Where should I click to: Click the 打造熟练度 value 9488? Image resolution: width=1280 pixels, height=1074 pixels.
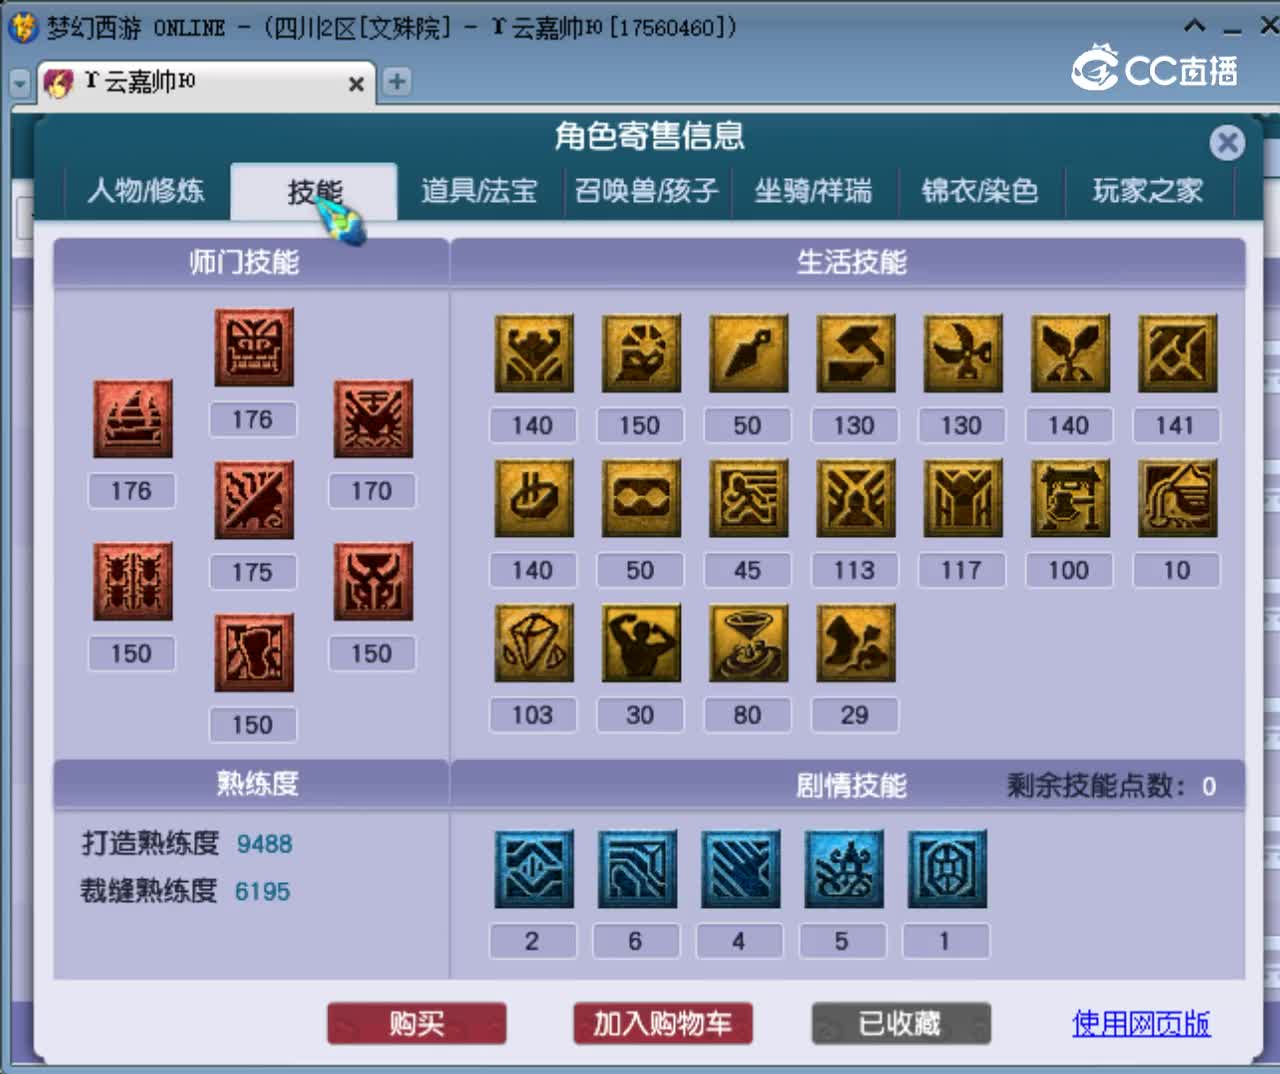pos(265,844)
